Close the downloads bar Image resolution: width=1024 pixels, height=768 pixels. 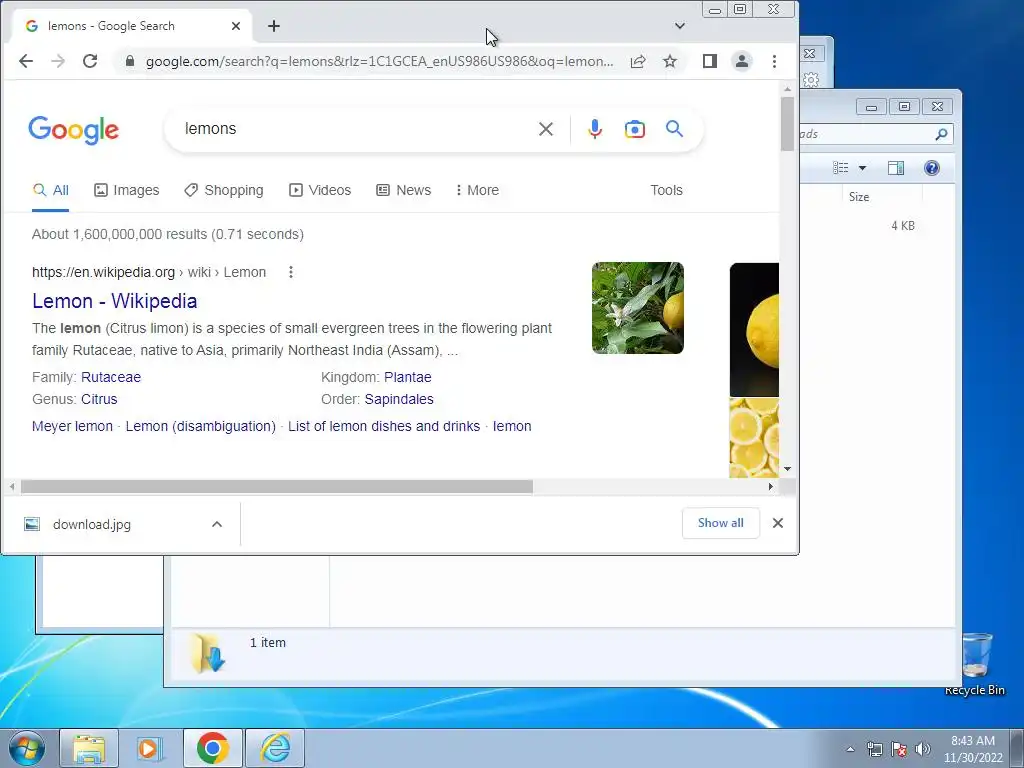click(778, 523)
